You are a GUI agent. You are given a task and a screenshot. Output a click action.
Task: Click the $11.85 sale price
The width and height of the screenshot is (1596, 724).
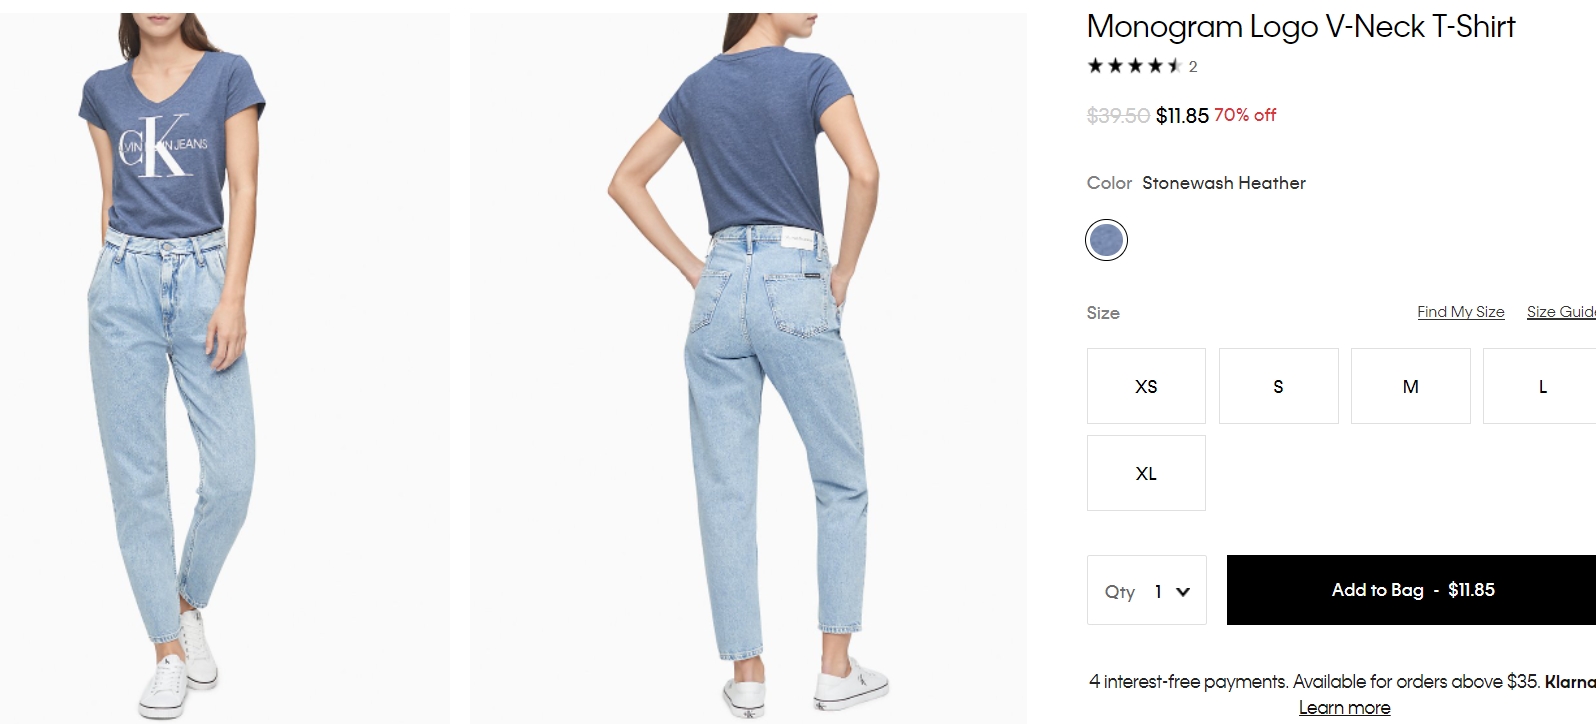[1182, 116]
